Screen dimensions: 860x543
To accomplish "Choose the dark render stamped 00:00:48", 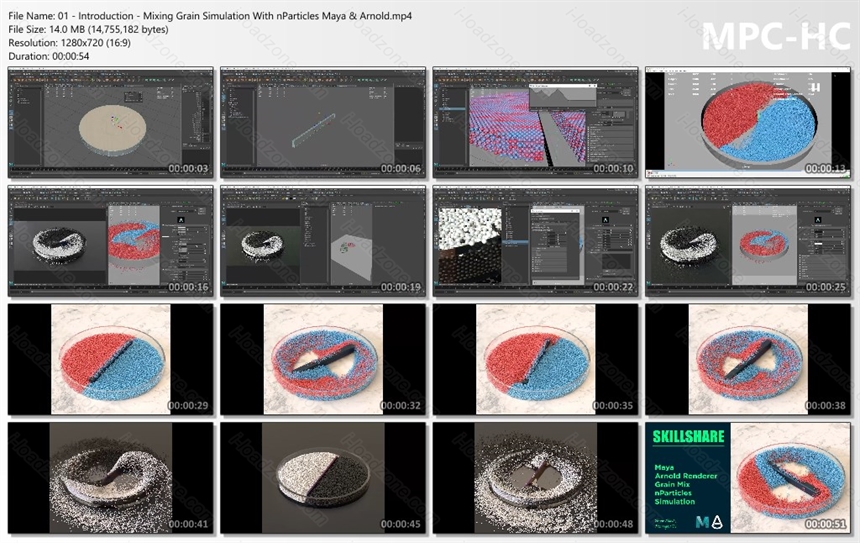I will pyautogui.click(x=535, y=478).
